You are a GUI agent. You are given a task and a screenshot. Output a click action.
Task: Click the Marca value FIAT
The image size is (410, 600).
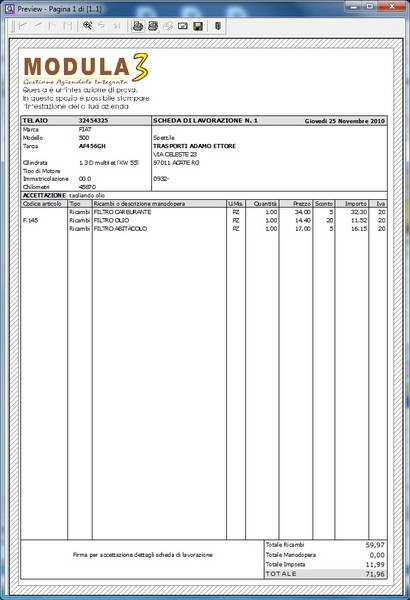85,129
